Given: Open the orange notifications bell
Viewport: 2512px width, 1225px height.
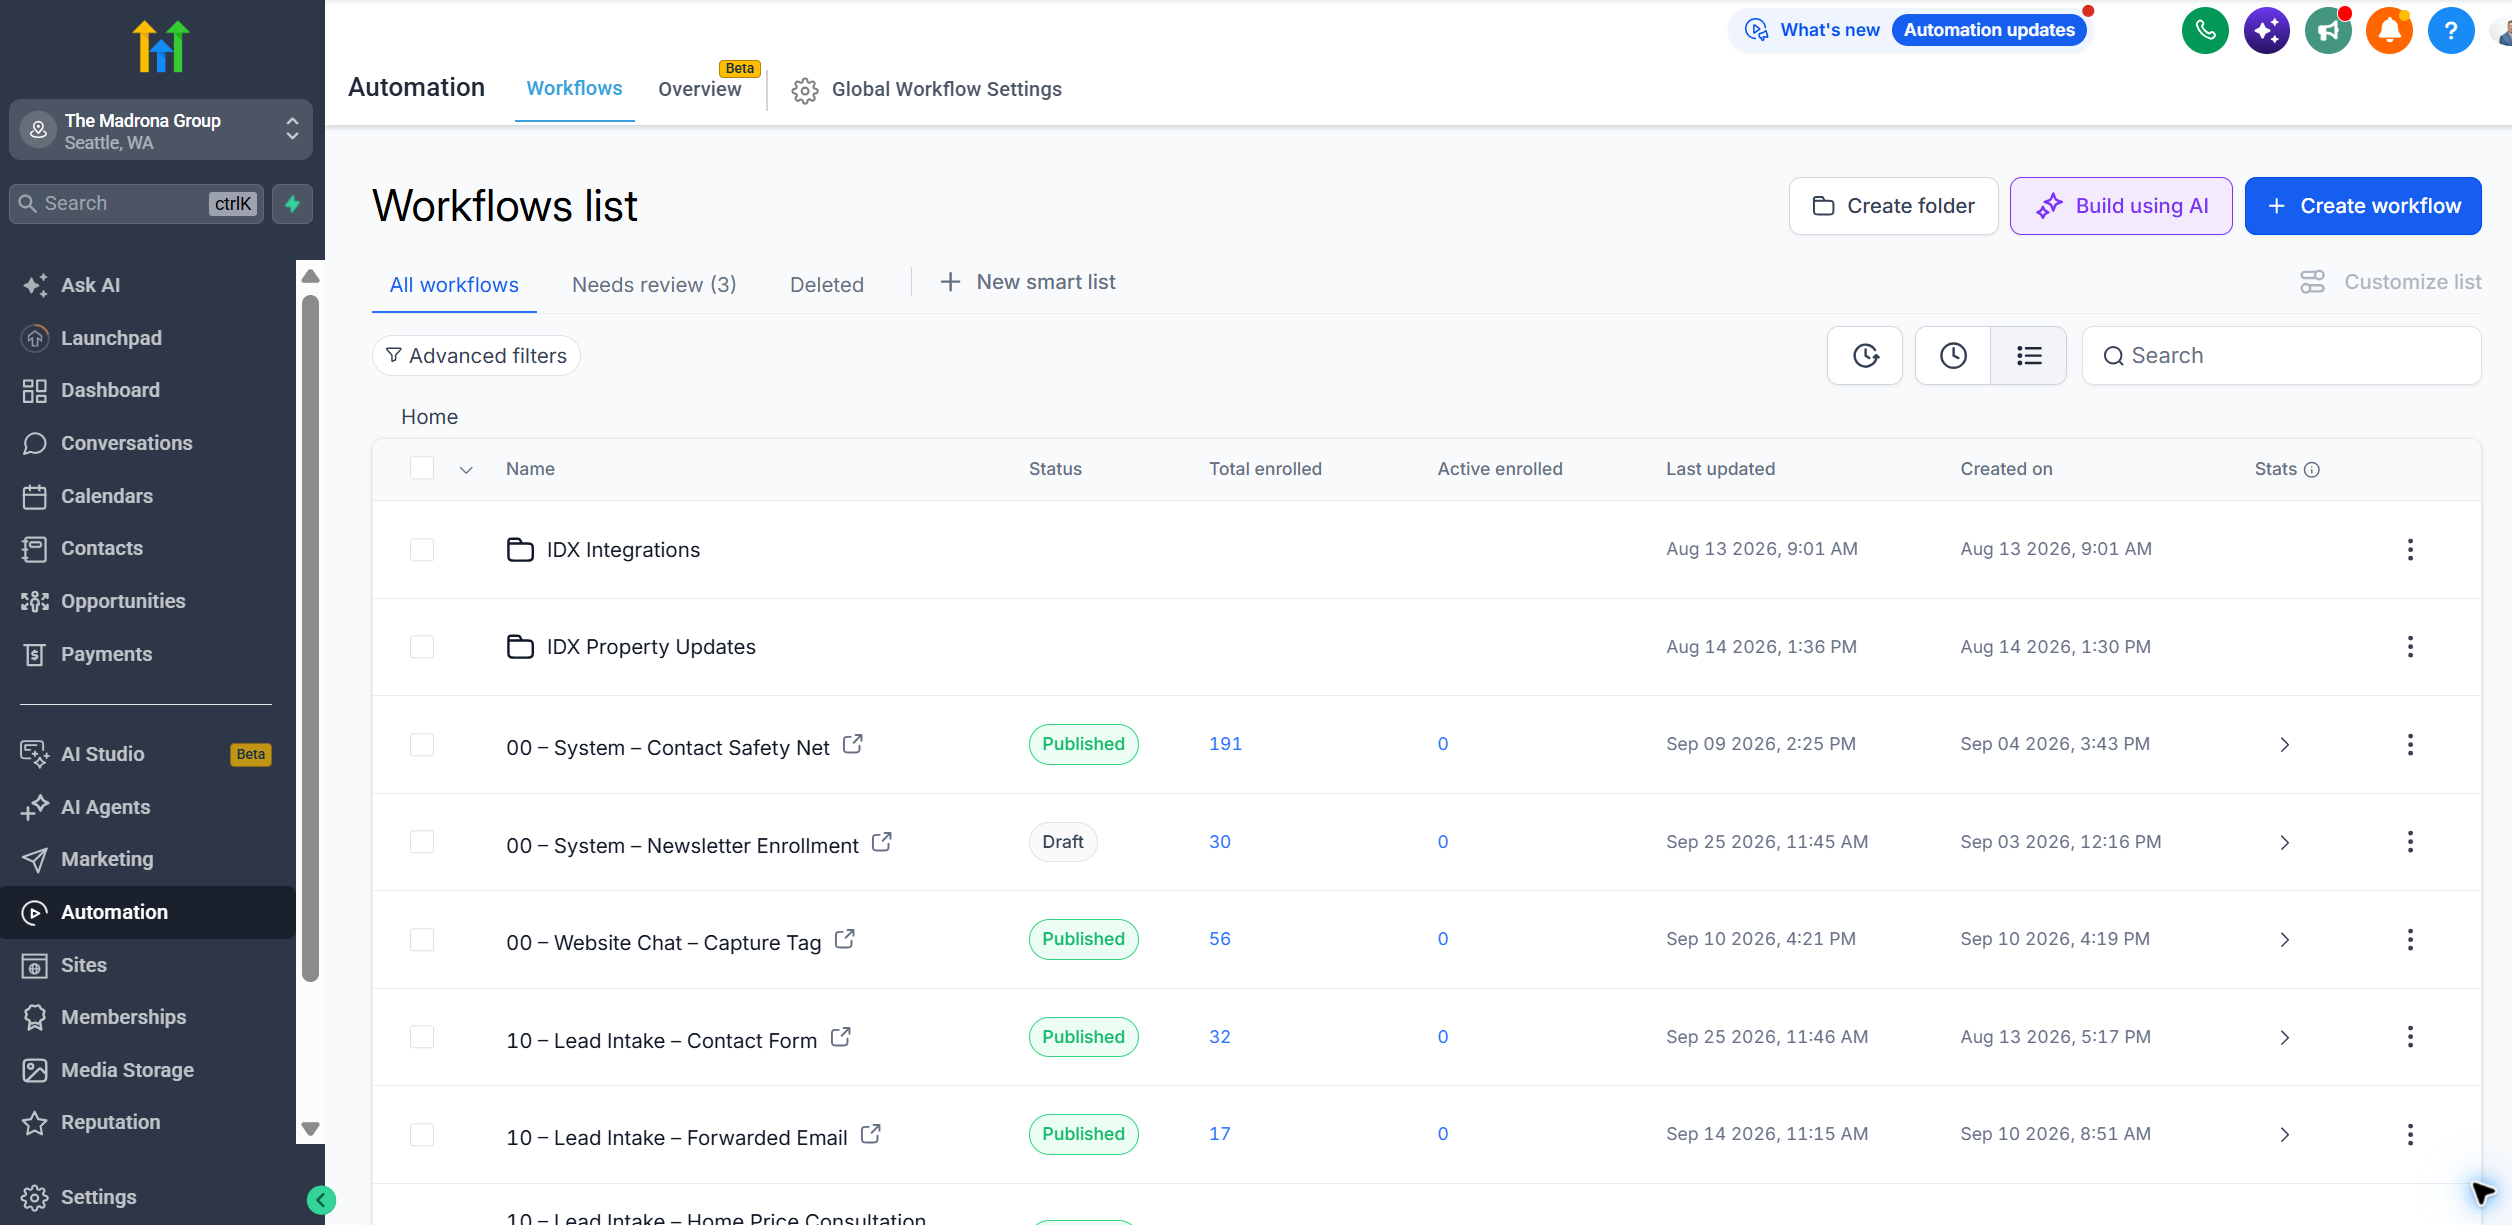Looking at the screenshot, I should [x=2389, y=31].
